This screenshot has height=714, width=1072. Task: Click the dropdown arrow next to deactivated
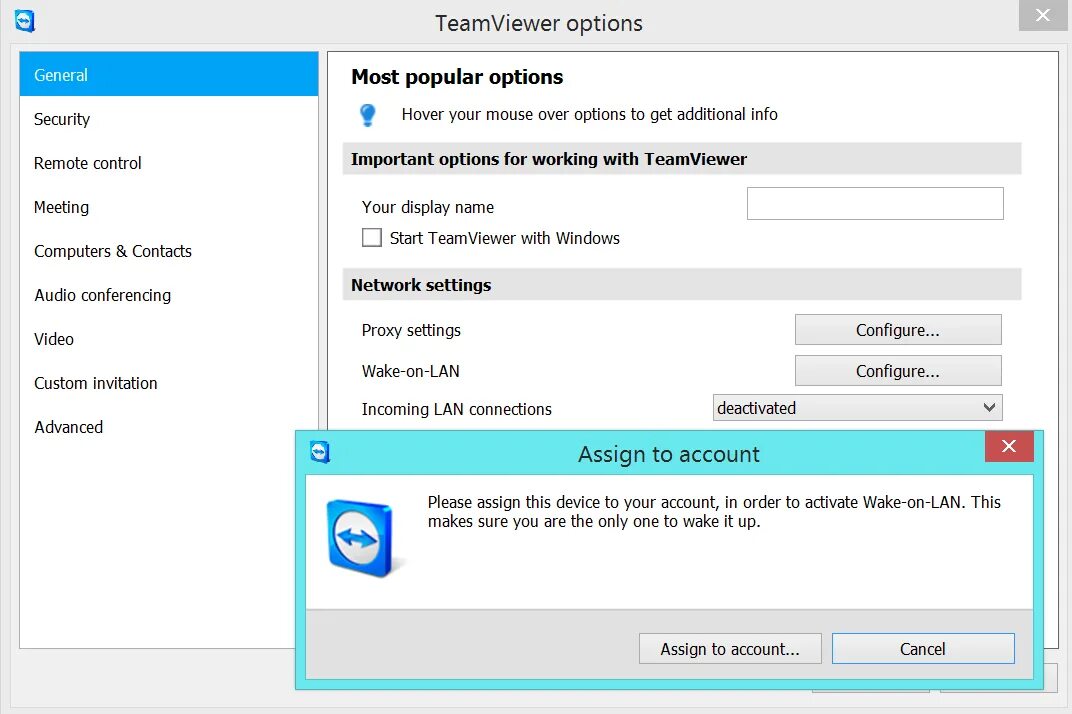click(x=989, y=408)
